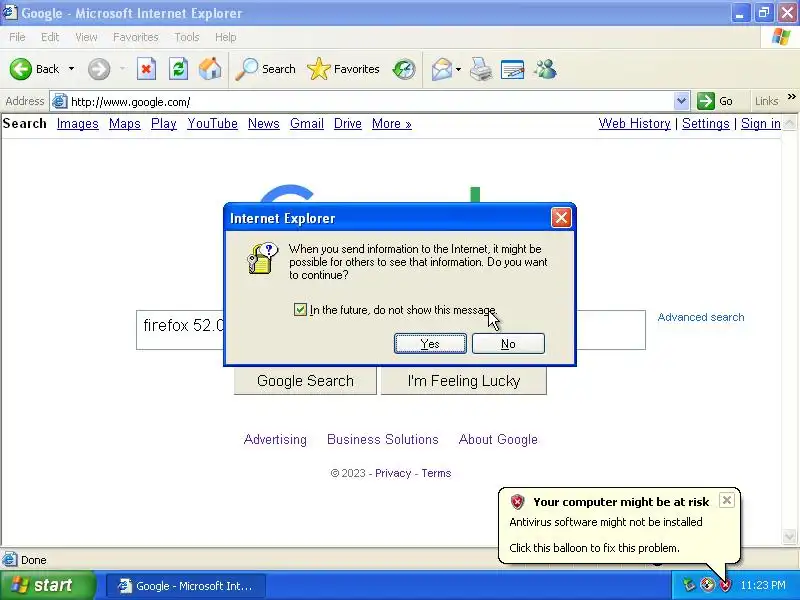This screenshot has width=800, height=600.
Task: Open the Edit menu
Action: [50, 37]
